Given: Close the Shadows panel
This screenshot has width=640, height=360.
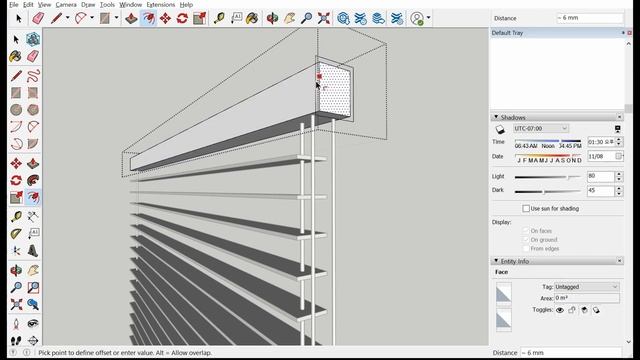Looking at the screenshot, I should coord(619,117).
